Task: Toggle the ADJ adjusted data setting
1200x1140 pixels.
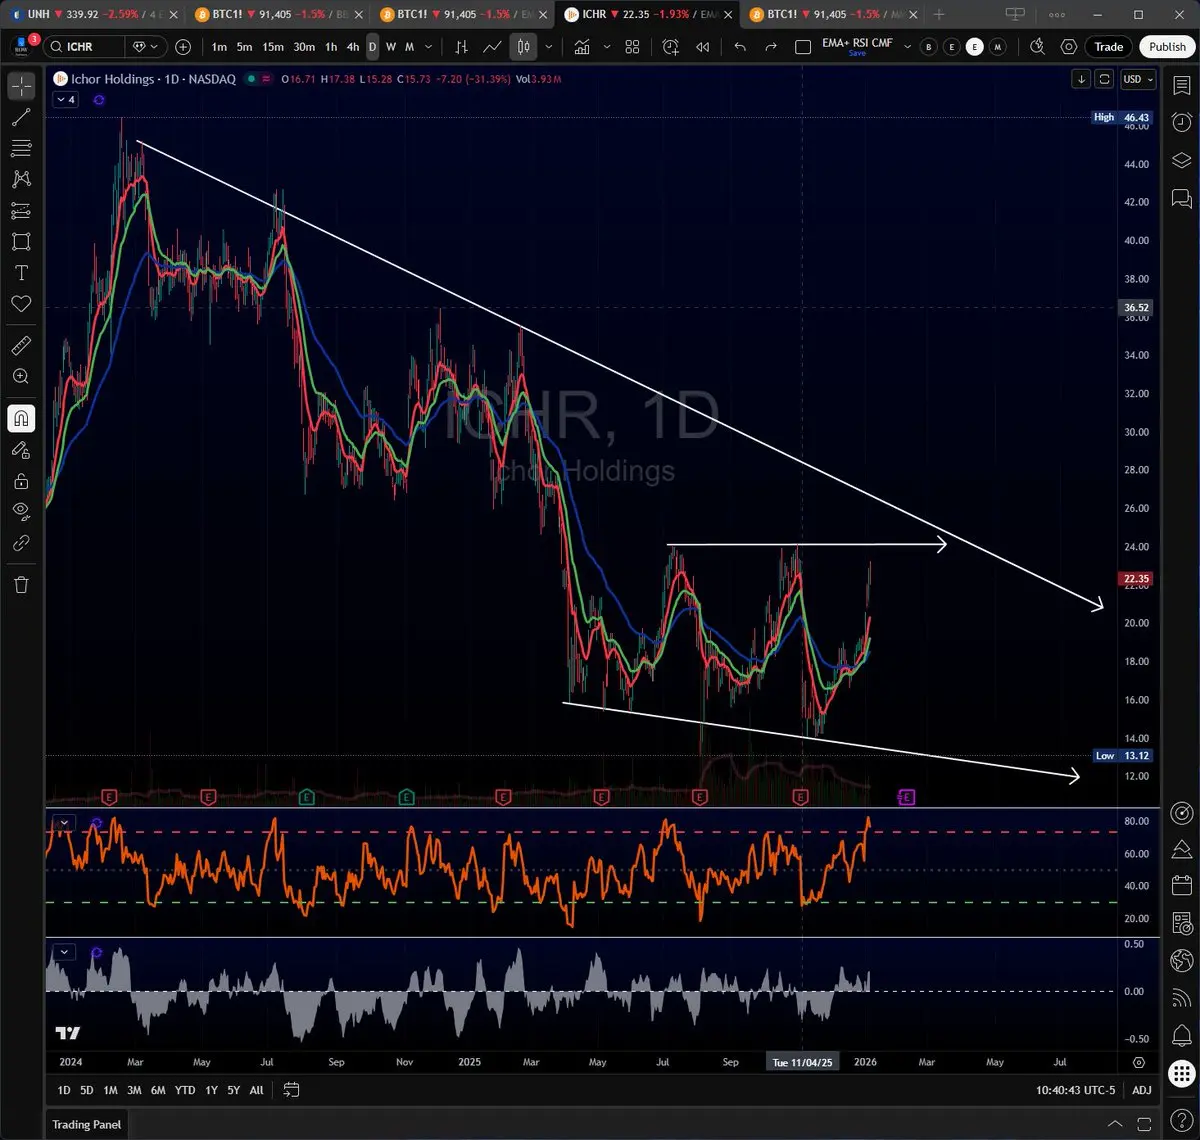Action: (x=1142, y=1090)
